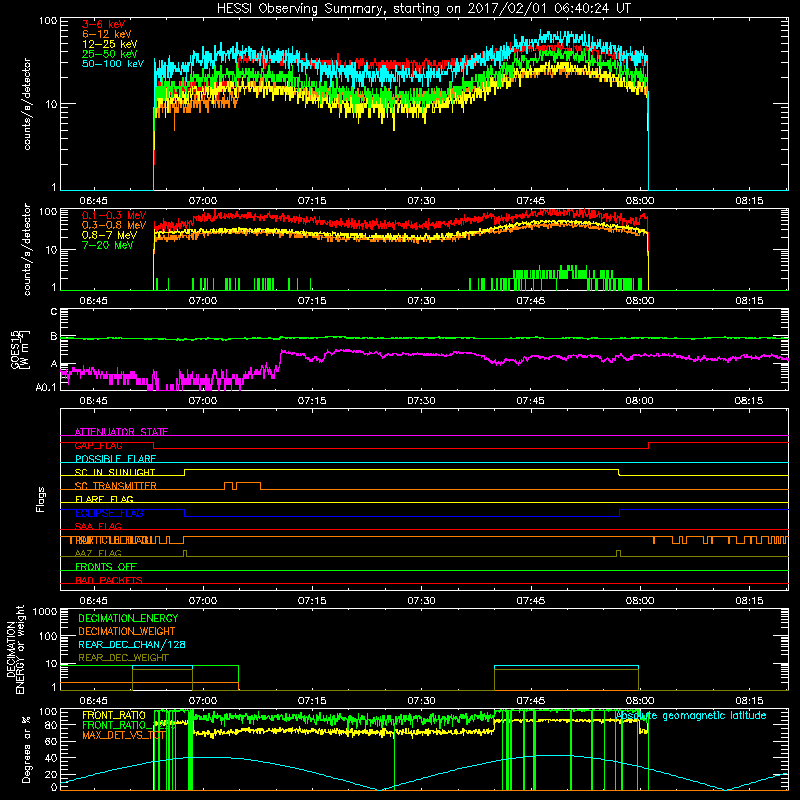The height and width of the screenshot is (800, 800).
Task: Click the DECIMATION_WEIGHT legend label
Action: point(127,631)
